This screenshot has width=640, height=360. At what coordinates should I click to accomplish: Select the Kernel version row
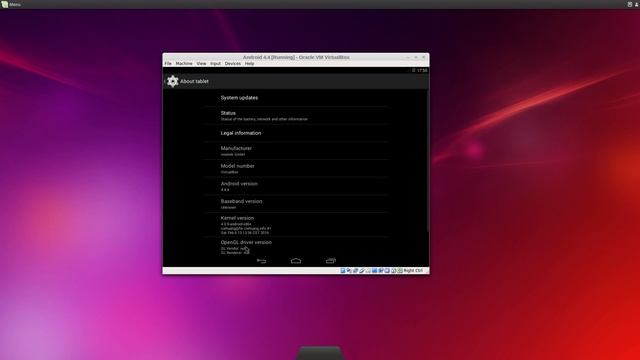296,225
